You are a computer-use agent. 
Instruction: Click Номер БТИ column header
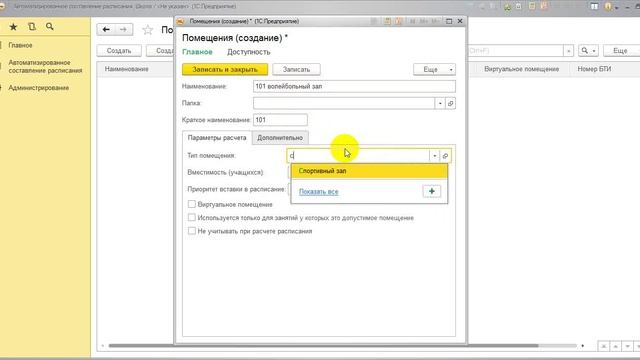click(594, 69)
